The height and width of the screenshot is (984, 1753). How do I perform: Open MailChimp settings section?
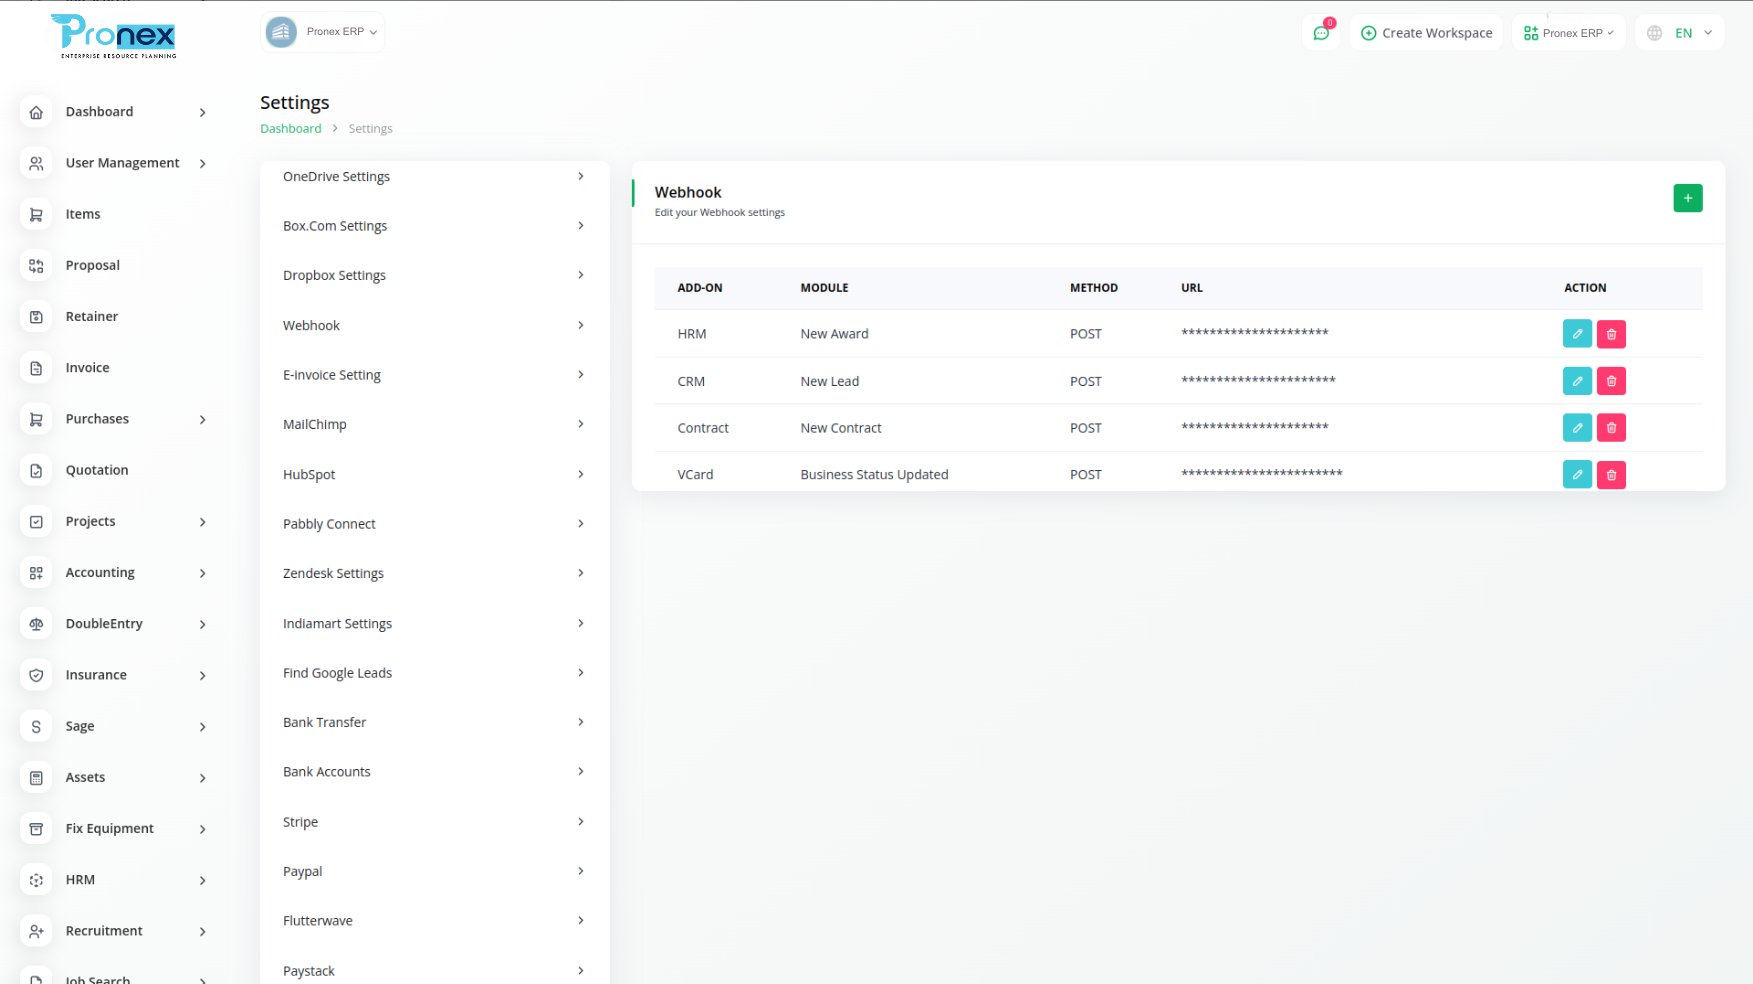[434, 425]
